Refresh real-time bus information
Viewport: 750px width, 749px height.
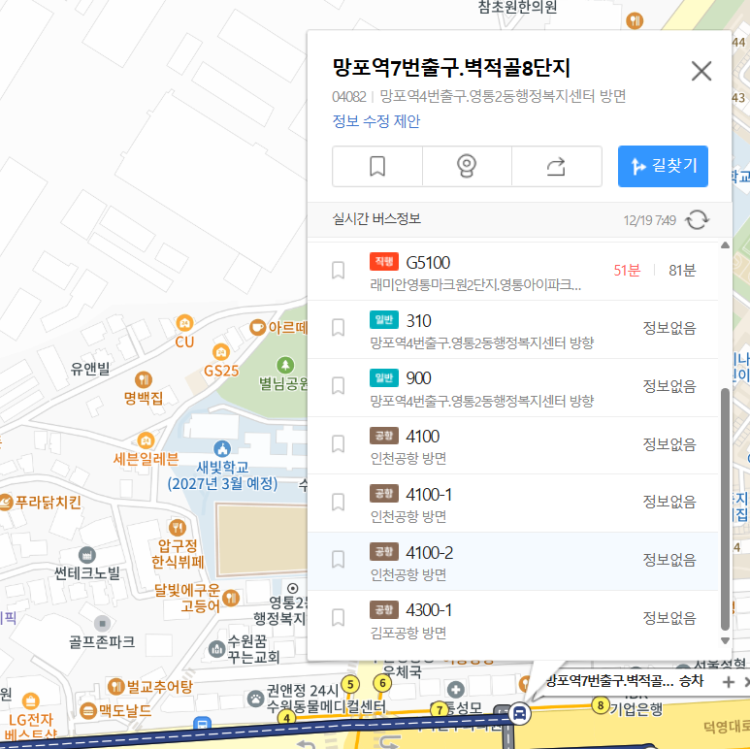(698, 219)
